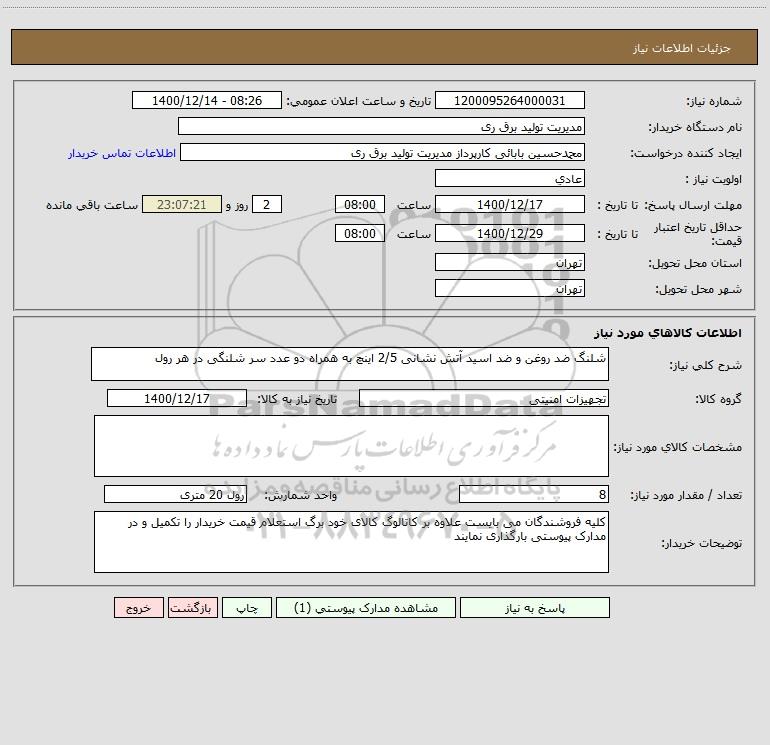Click the اولویت نیاز field showing عادی
This screenshot has width=770, height=745.
pyautogui.click(x=510, y=178)
